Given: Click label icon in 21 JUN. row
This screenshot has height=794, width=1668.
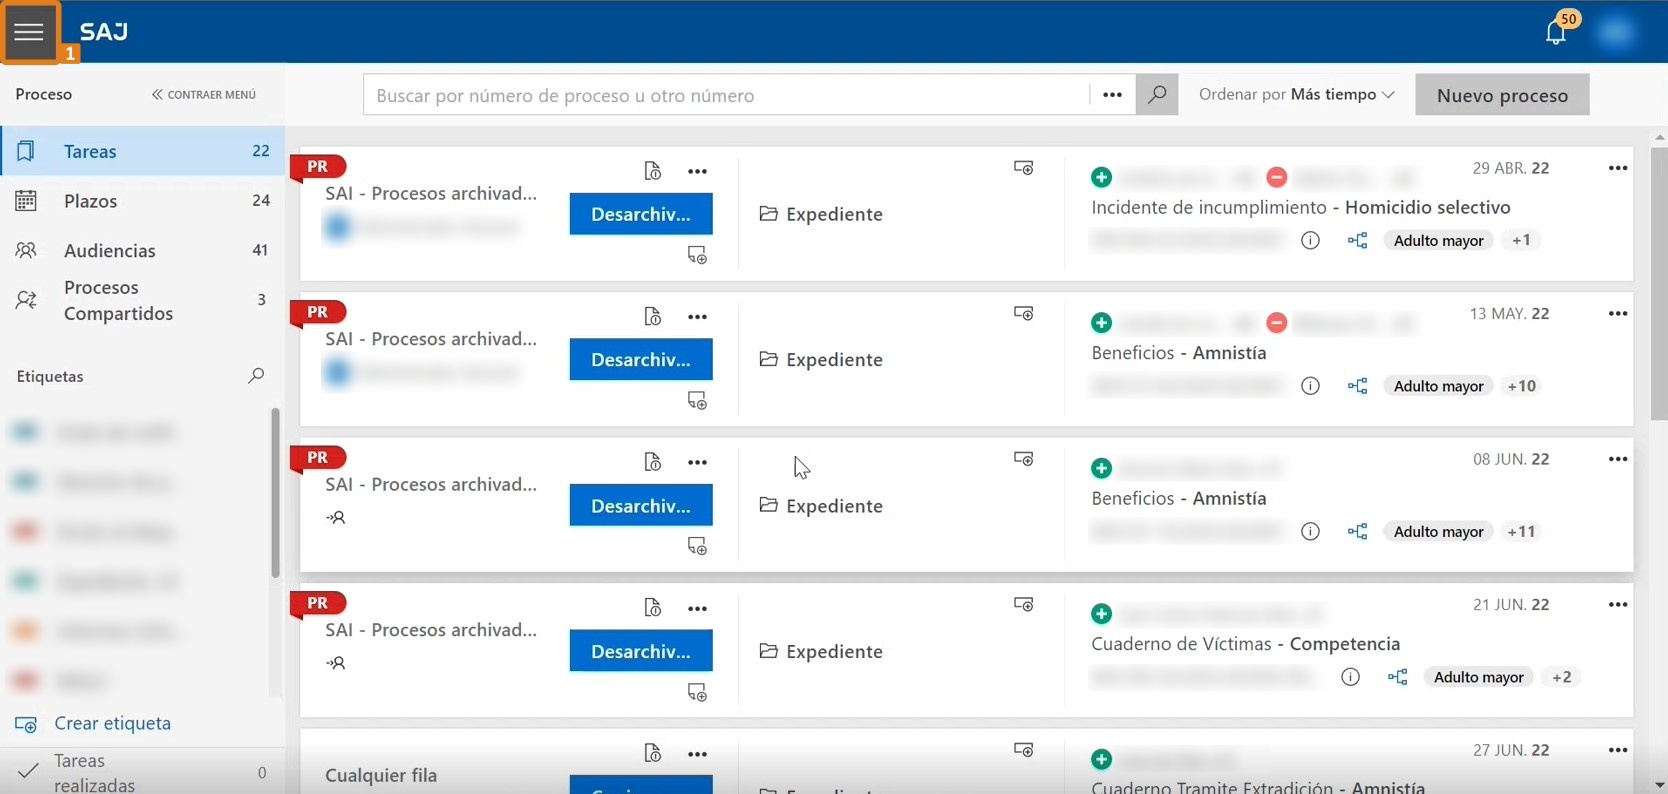Looking at the screenshot, I should 1023,604.
